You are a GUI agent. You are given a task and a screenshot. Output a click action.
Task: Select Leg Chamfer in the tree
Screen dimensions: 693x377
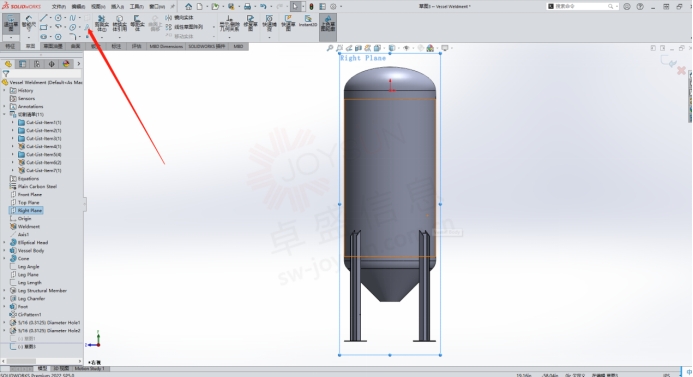pyautogui.click(x=27, y=299)
